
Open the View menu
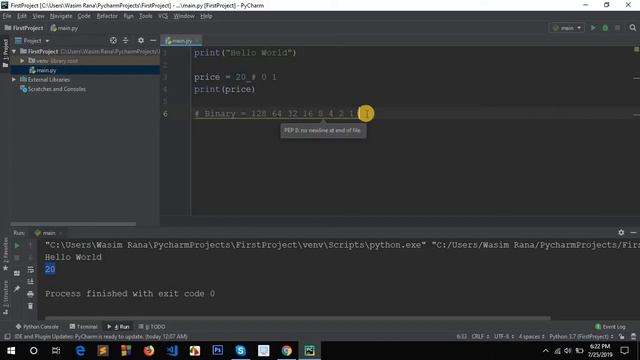(x=38, y=16)
